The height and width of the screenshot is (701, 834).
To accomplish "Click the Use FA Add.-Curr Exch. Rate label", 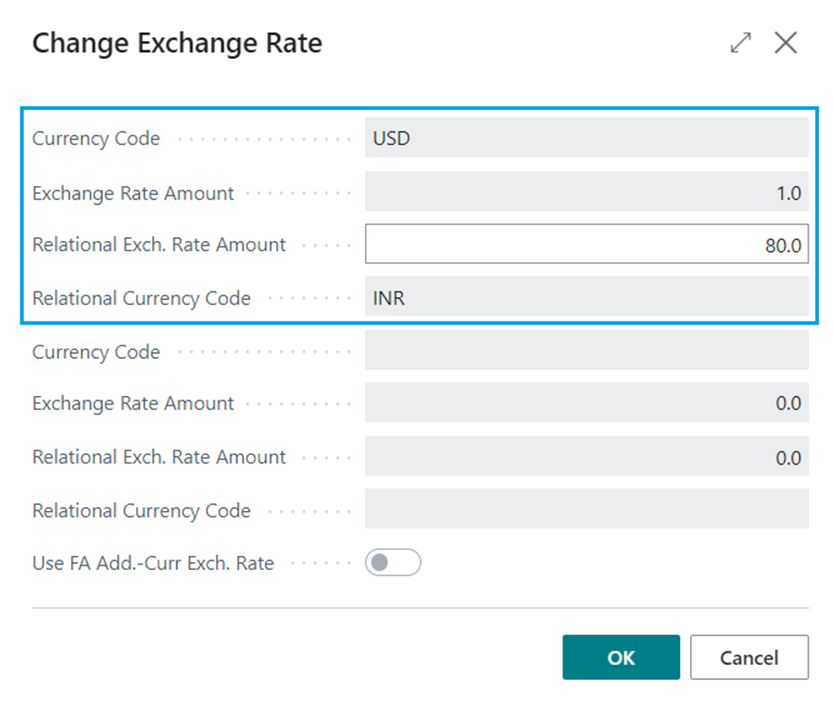I will click(x=153, y=563).
